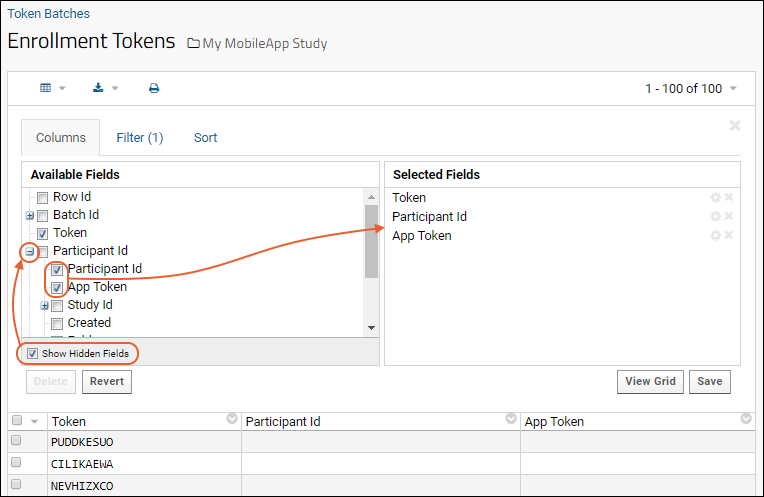Click the print icon

point(154,88)
